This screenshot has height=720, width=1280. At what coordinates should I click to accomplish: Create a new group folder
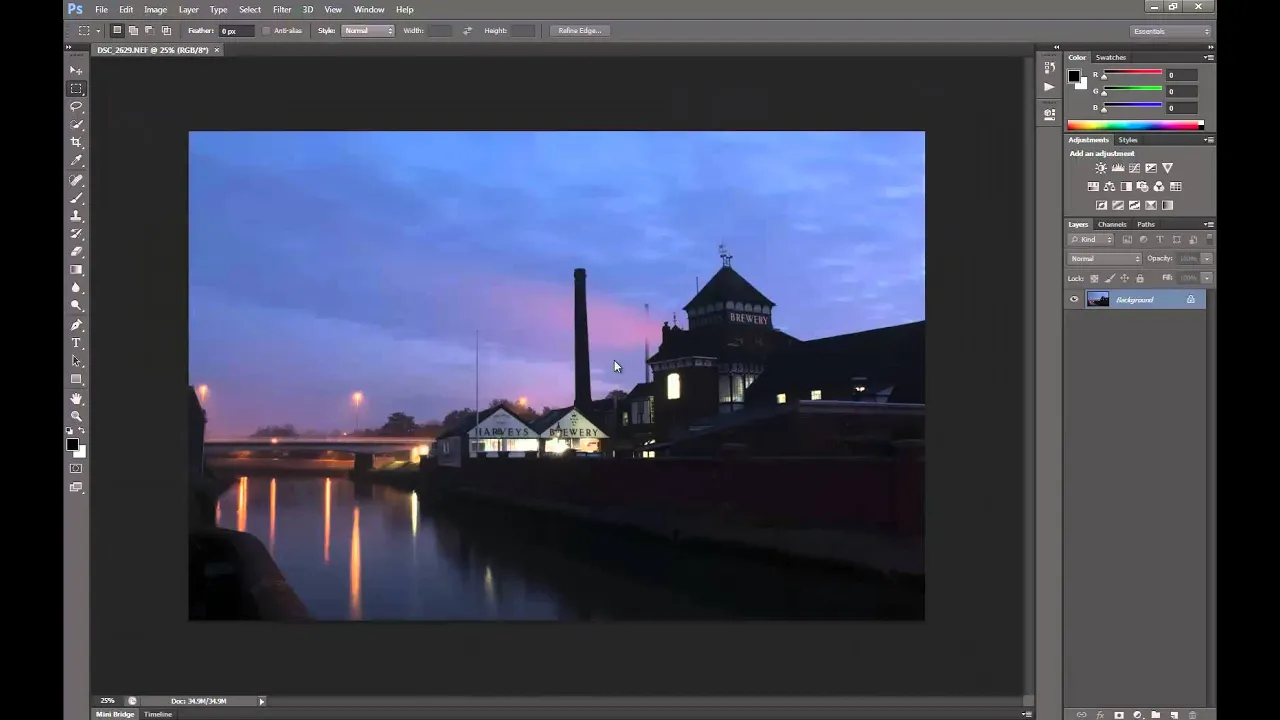[x=1156, y=715]
